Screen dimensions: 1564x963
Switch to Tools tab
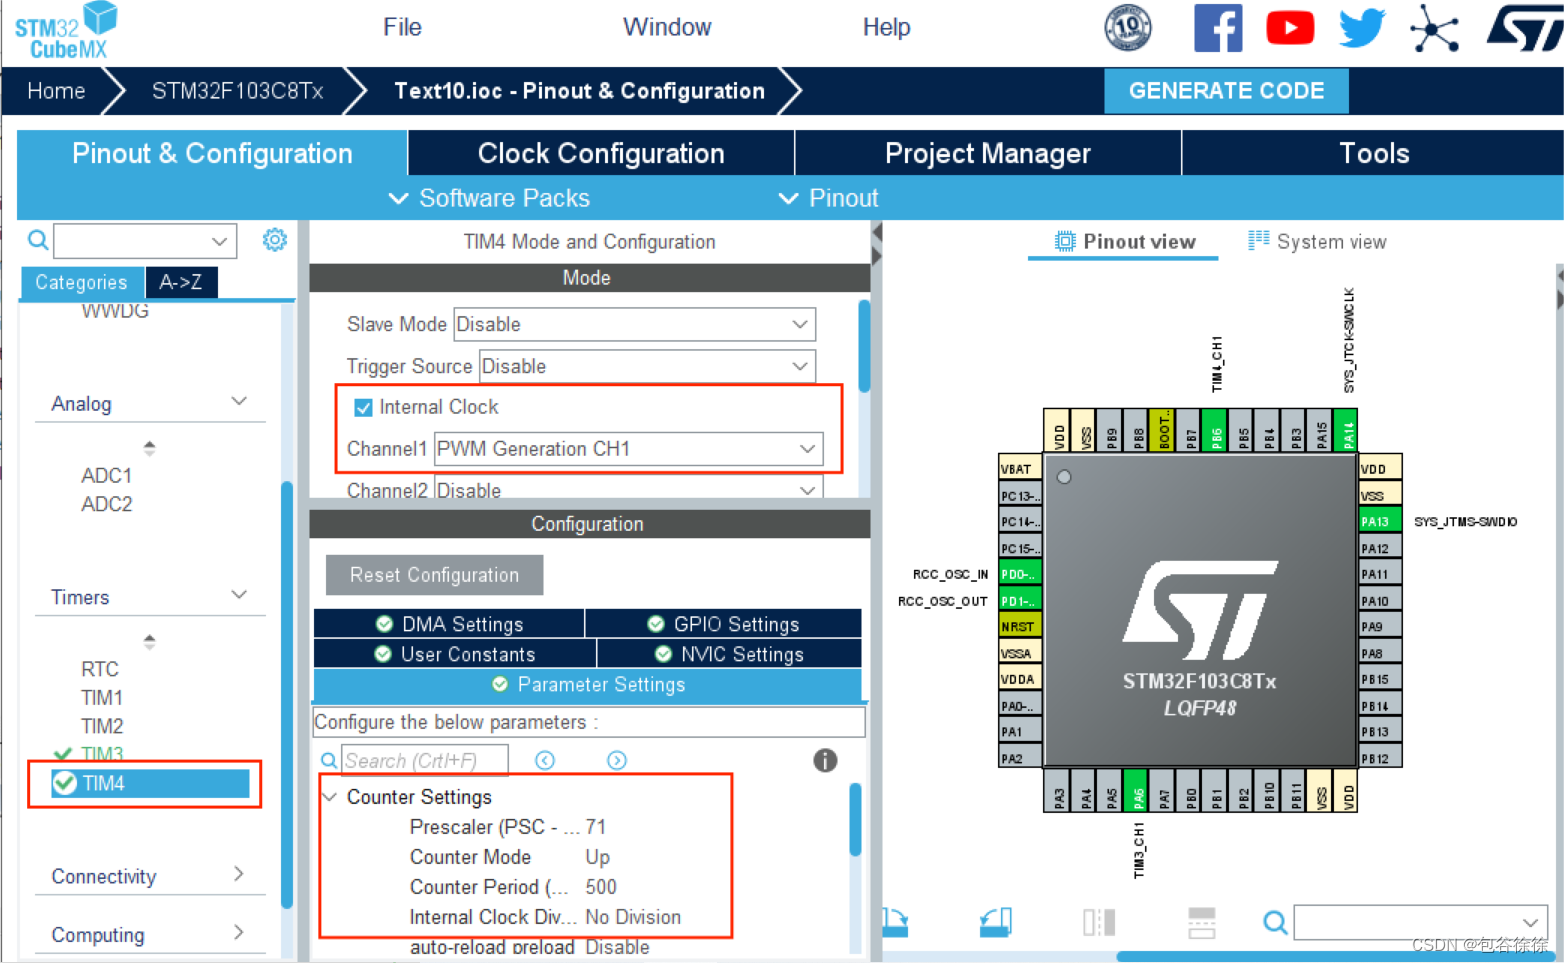(x=1373, y=153)
